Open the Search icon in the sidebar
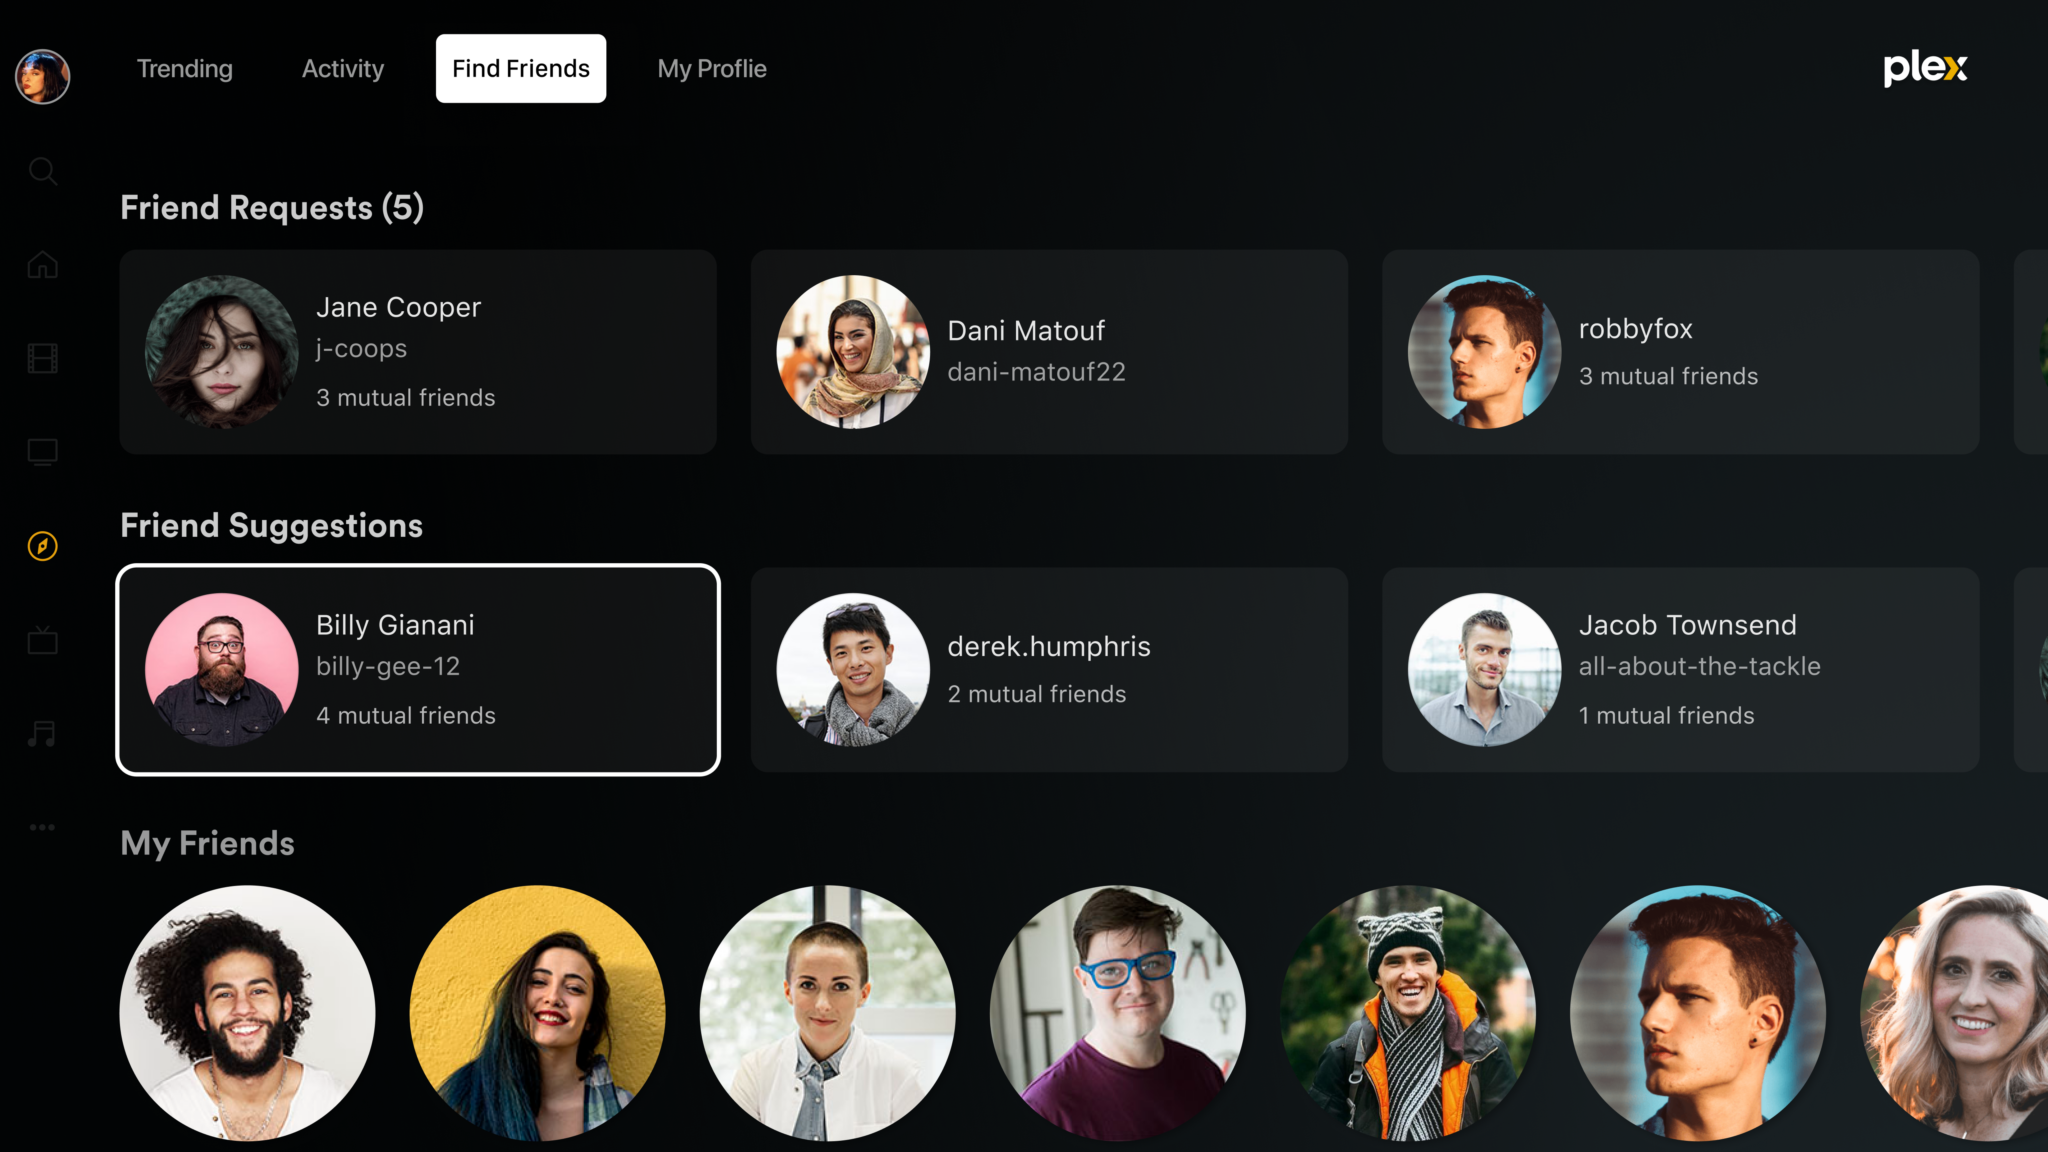The height and width of the screenshot is (1152, 2048). coord(42,172)
